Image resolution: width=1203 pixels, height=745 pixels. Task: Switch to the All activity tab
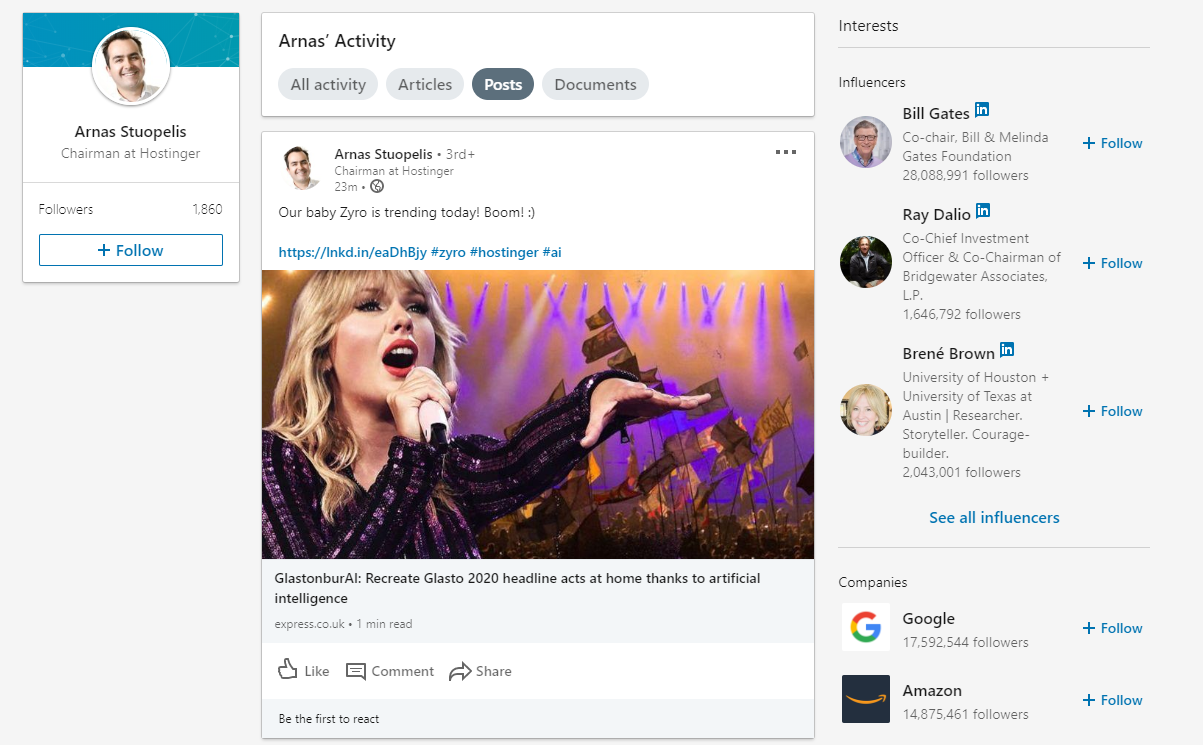point(328,84)
